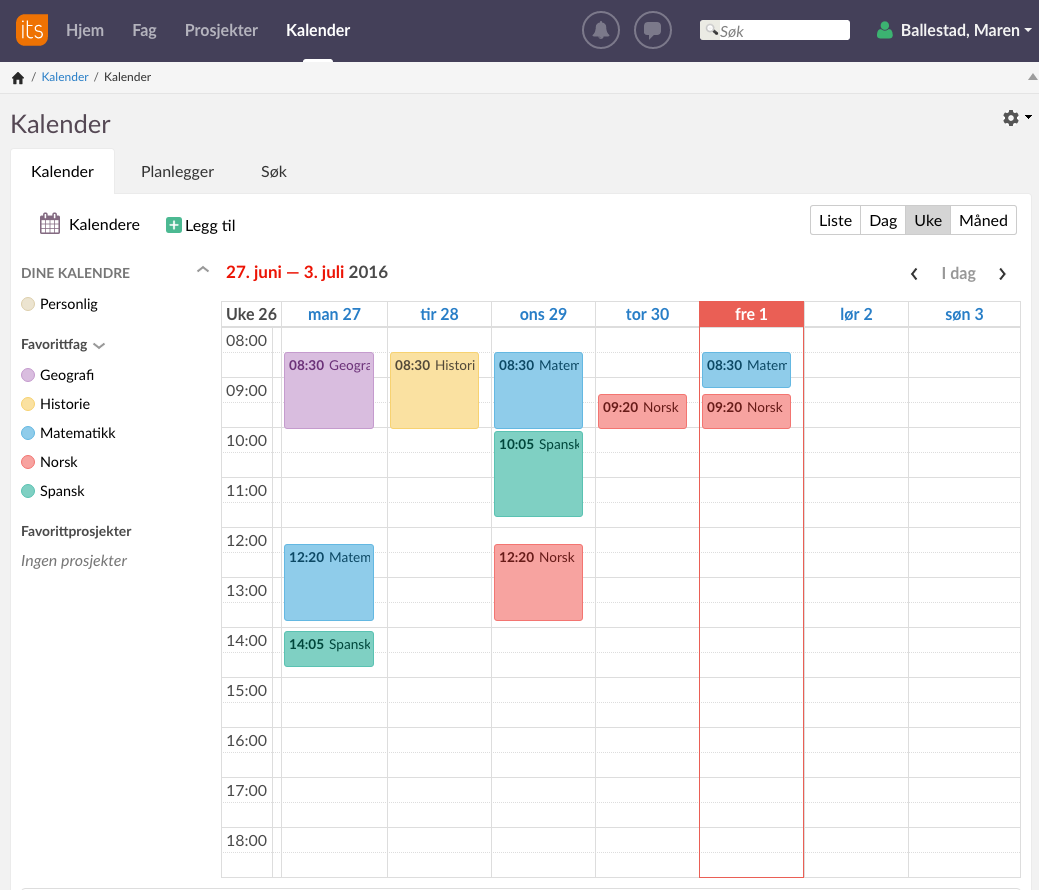This screenshot has width=1039, height=890.
Task: Toggle Historie calendar visibility
Action: [x=28, y=404]
